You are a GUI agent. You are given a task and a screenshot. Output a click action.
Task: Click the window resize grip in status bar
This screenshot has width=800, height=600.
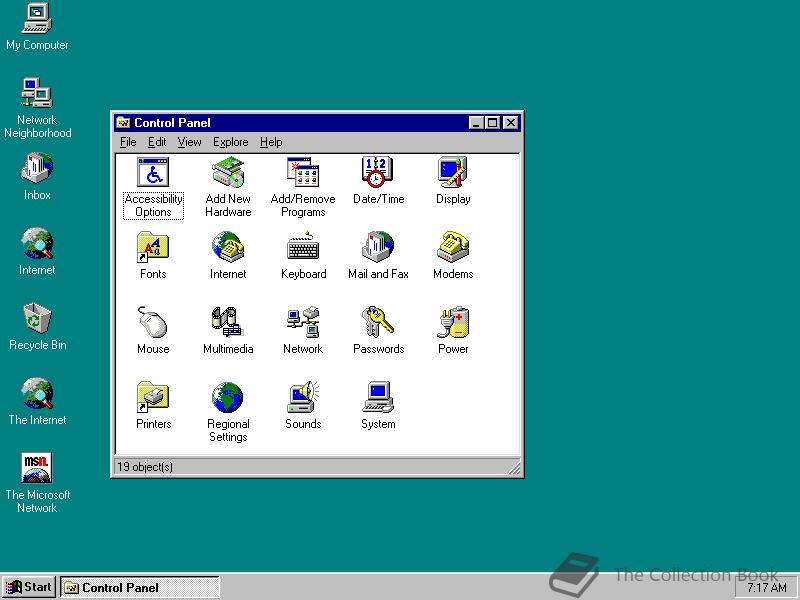pyautogui.click(x=514, y=468)
